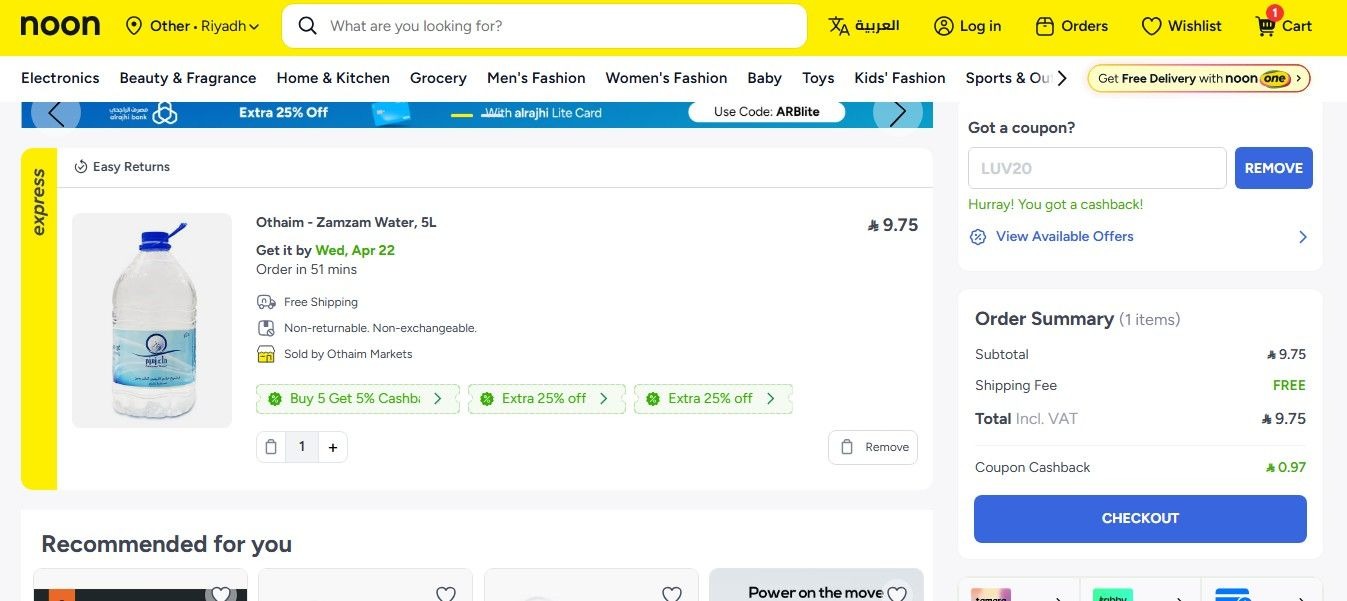Go to next promo banner slide
Image resolution: width=1347 pixels, height=601 pixels.
click(898, 114)
